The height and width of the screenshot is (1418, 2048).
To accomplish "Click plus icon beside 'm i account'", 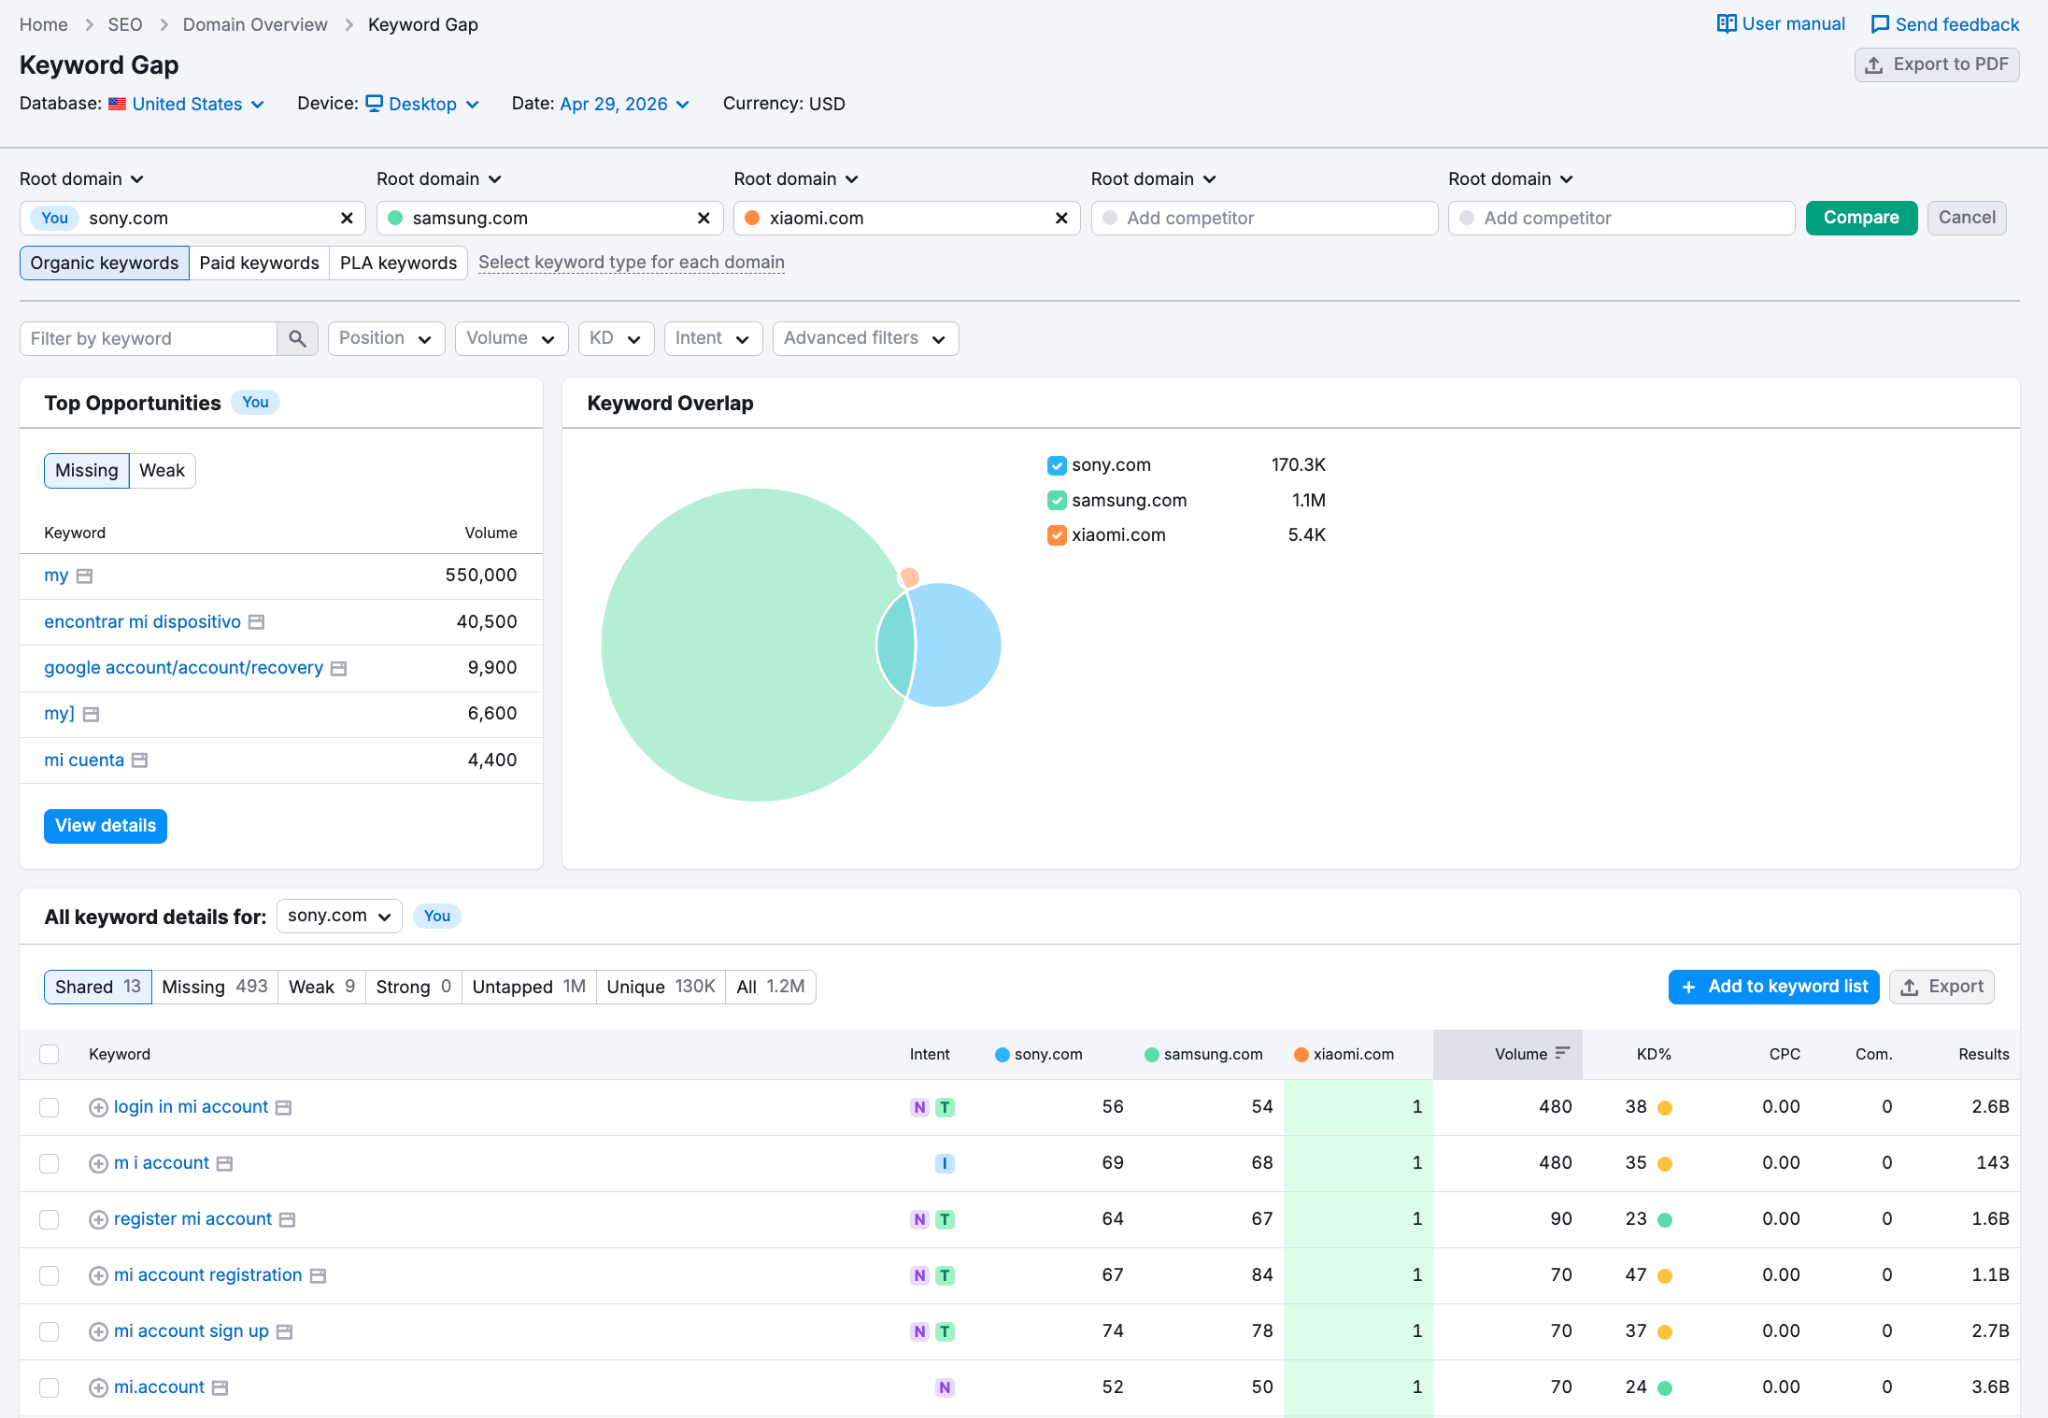I will point(98,1163).
